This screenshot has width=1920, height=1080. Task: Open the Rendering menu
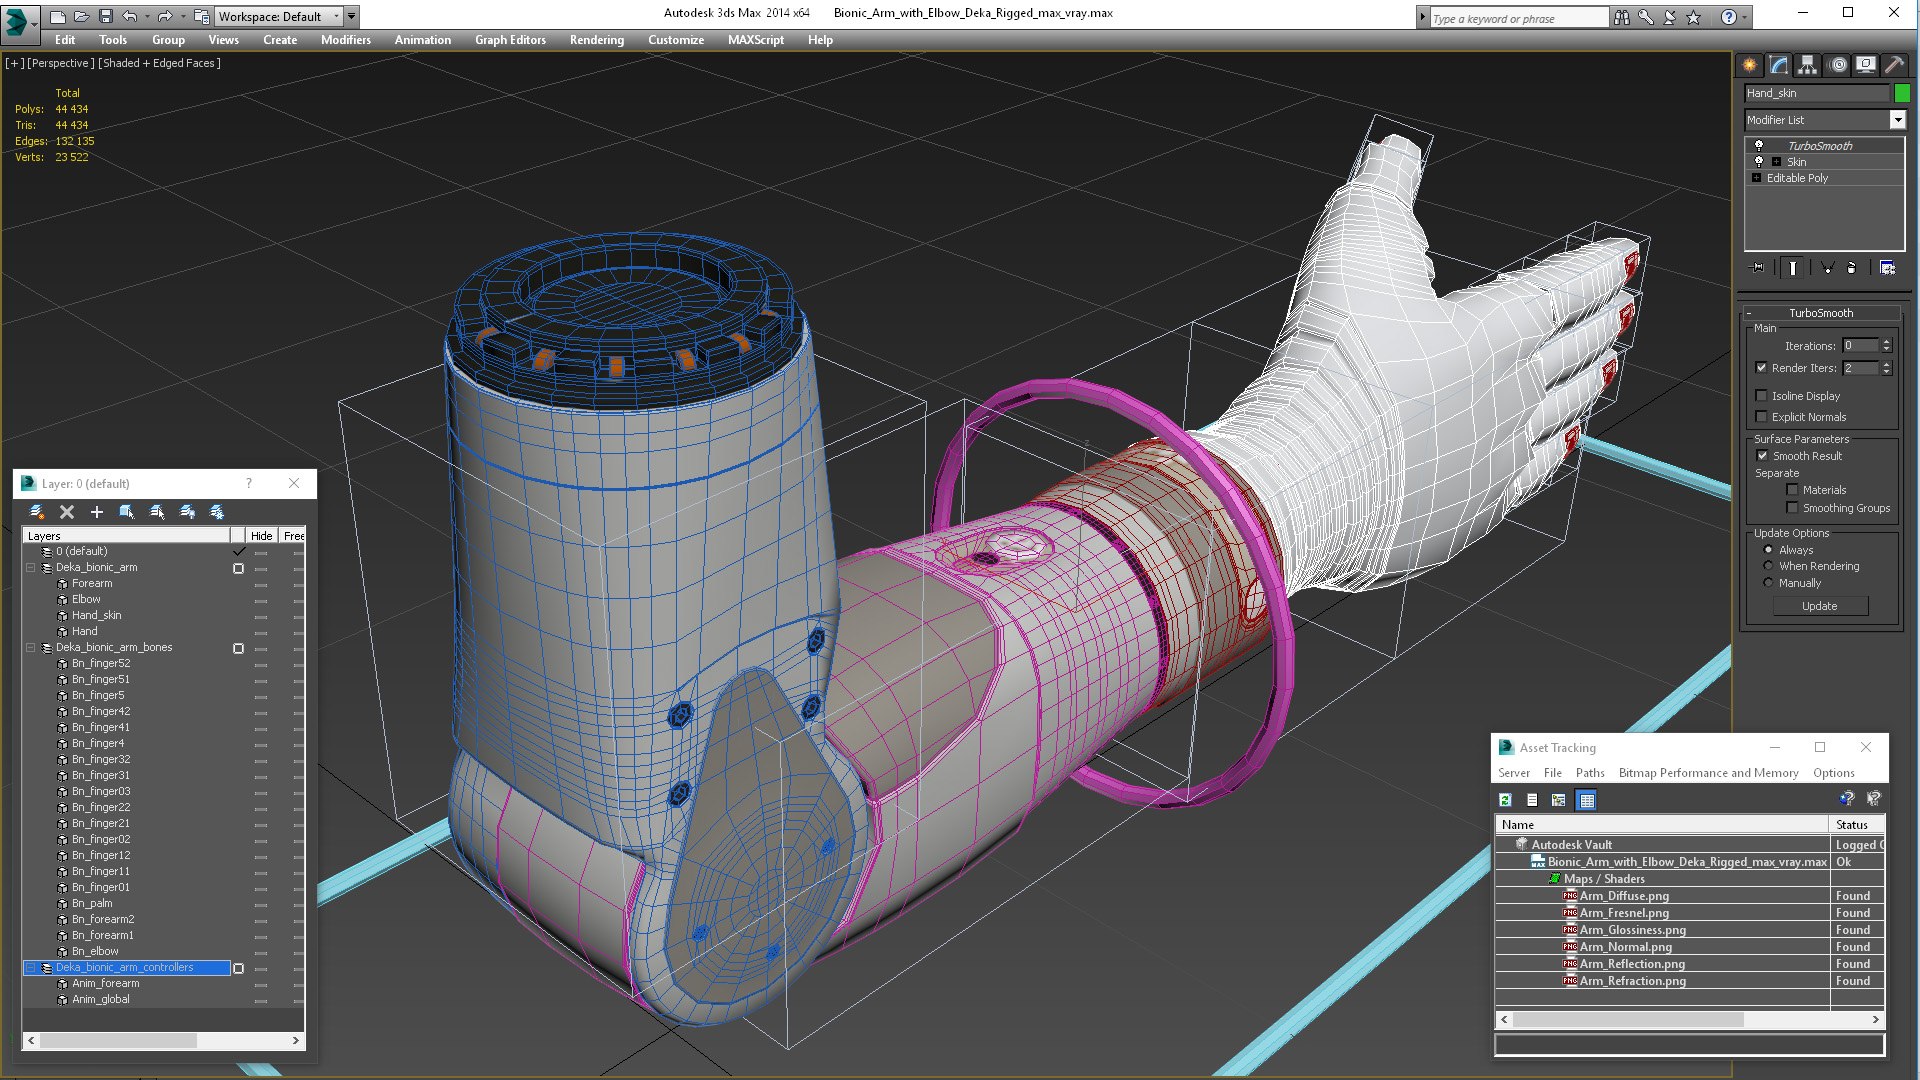point(597,40)
